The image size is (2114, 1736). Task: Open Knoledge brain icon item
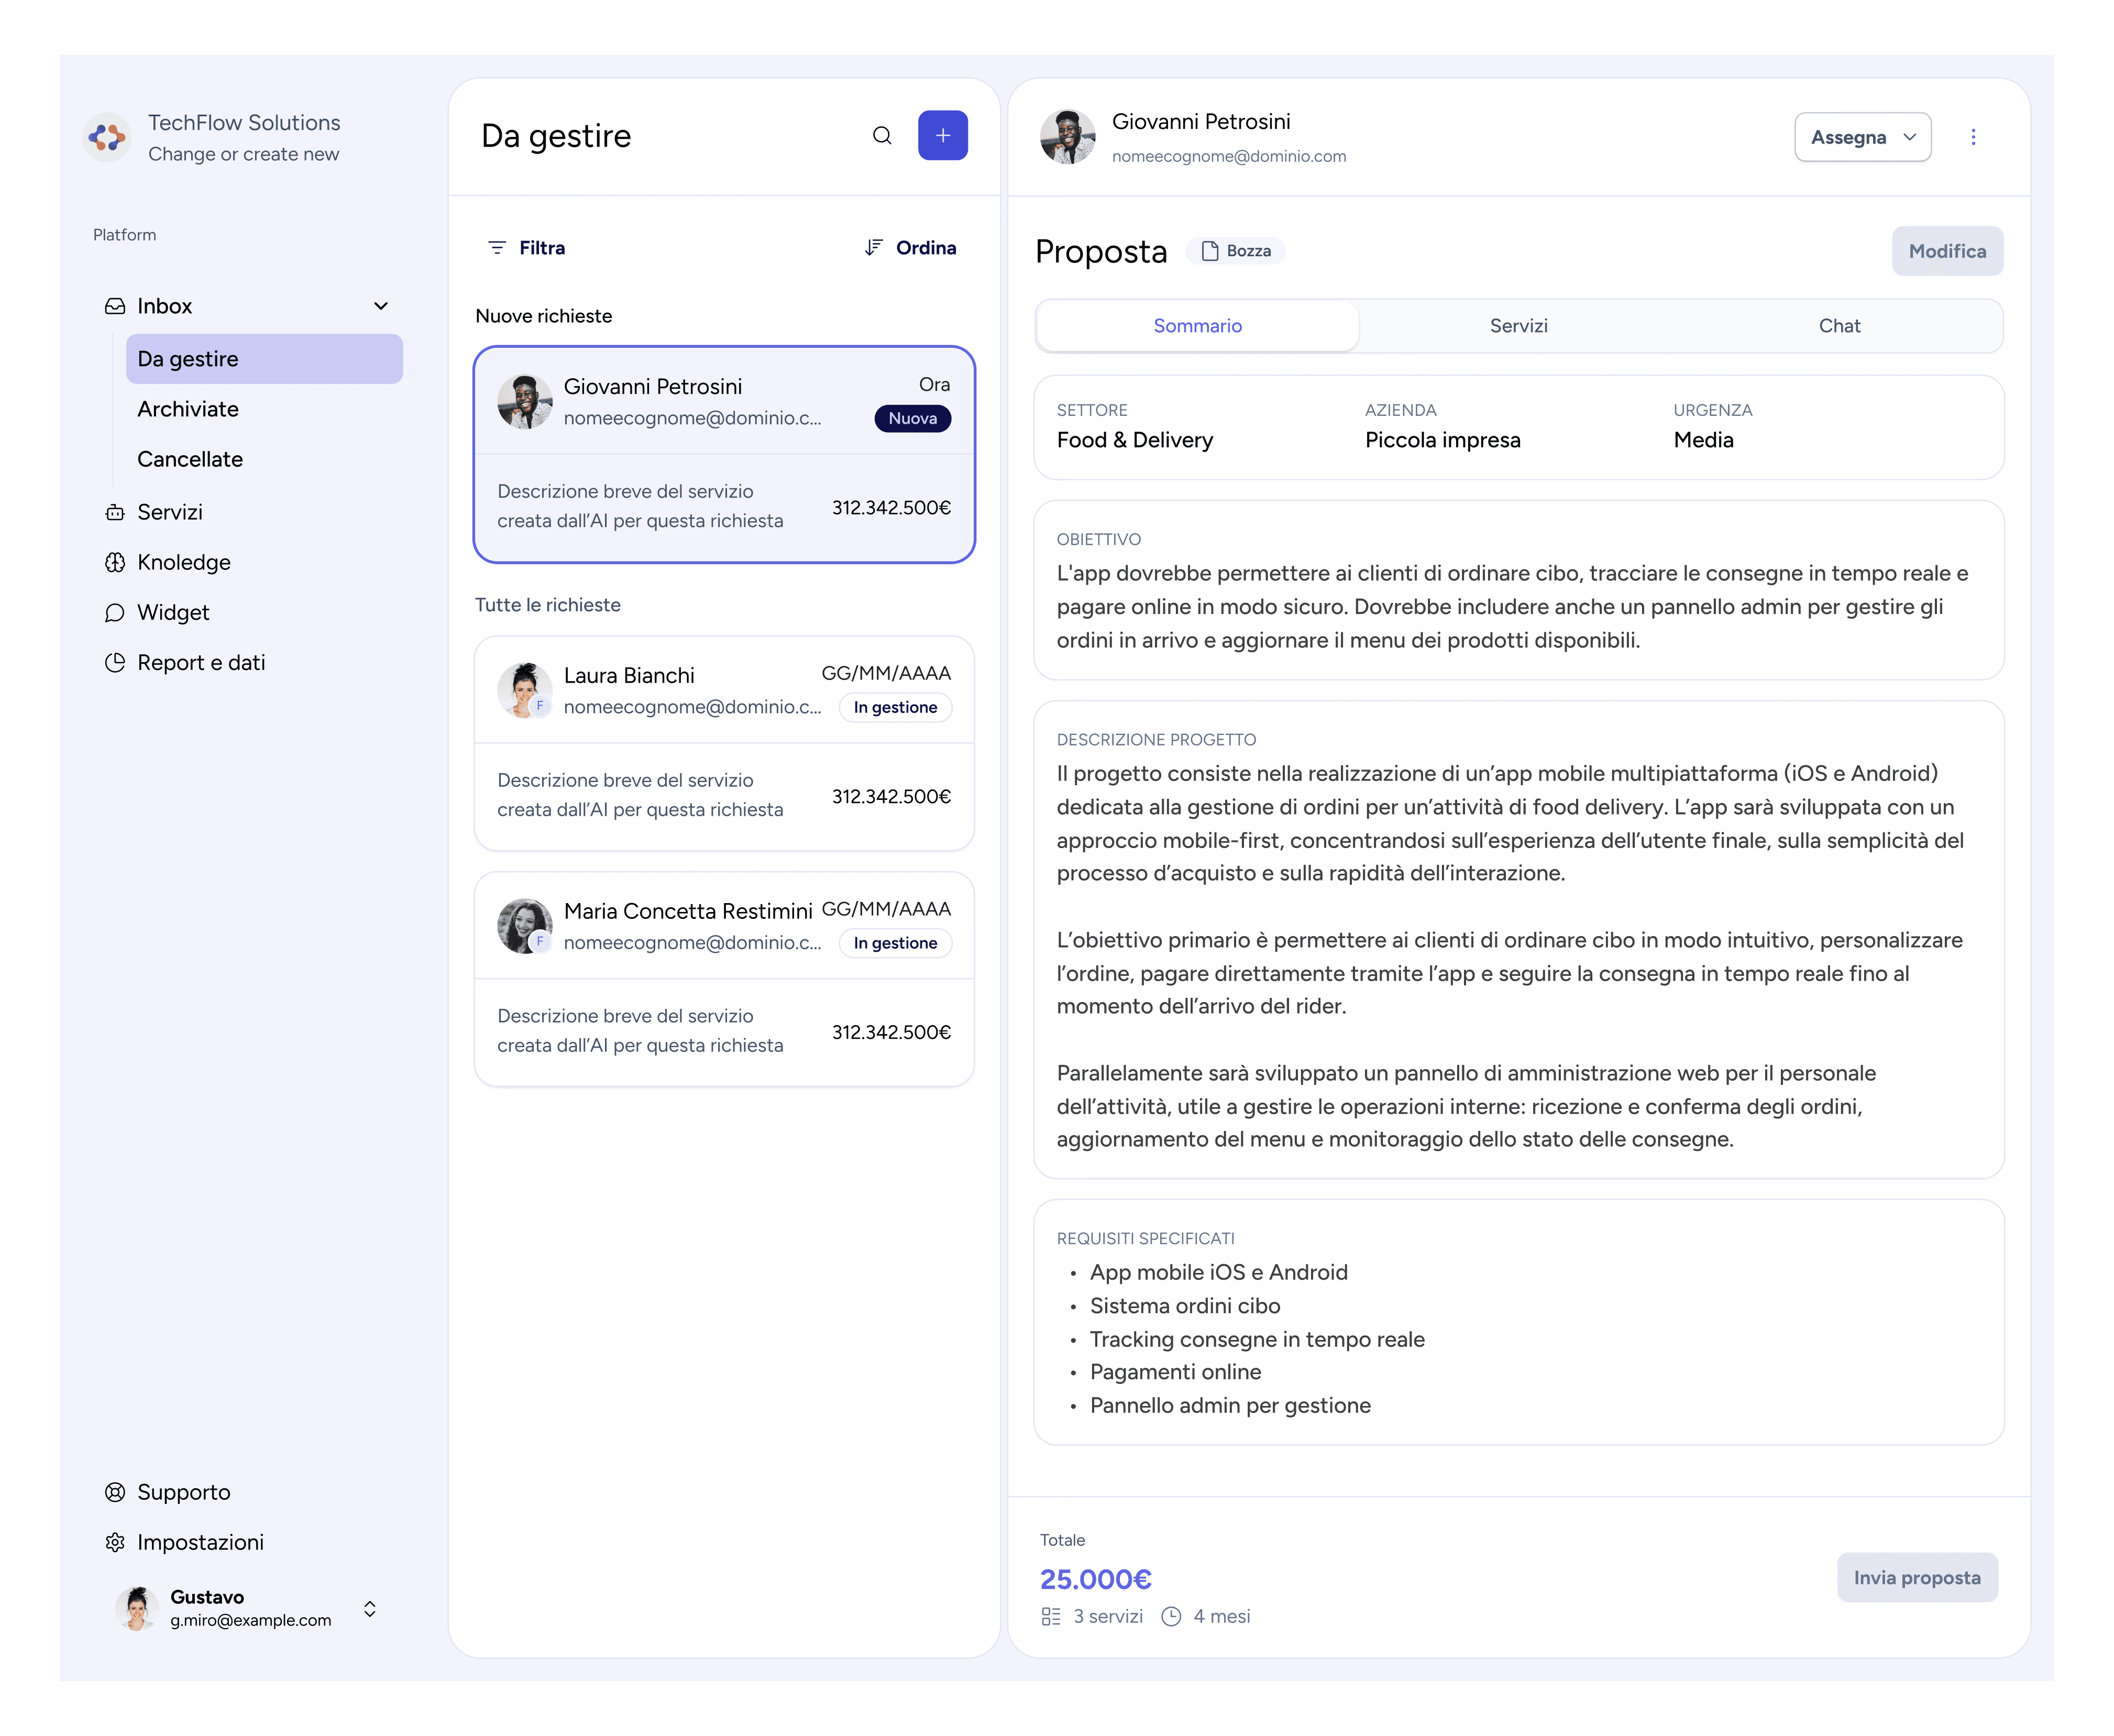click(115, 562)
